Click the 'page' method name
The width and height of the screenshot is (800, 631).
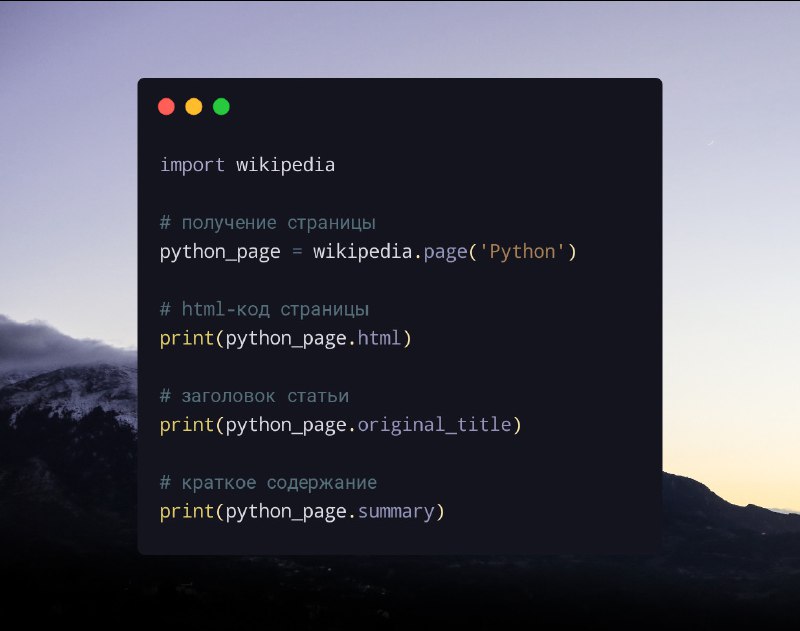pyautogui.click(x=445, y=252)
